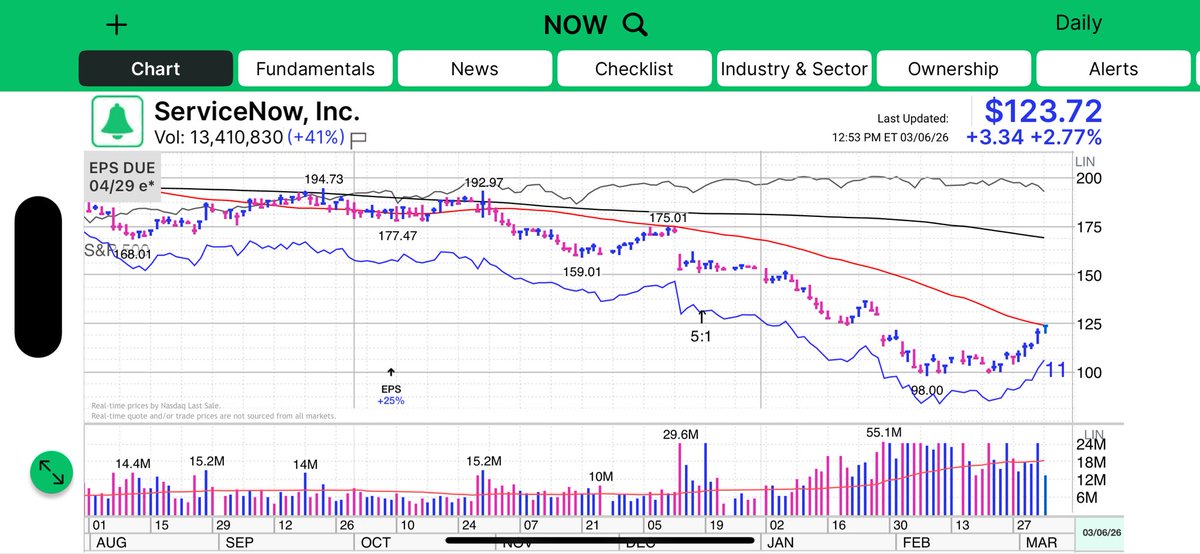Tap the +3.34 +2.77% change
Image resolution: width=1200 pixels, height=554 pixels.
pos(1034,137)
